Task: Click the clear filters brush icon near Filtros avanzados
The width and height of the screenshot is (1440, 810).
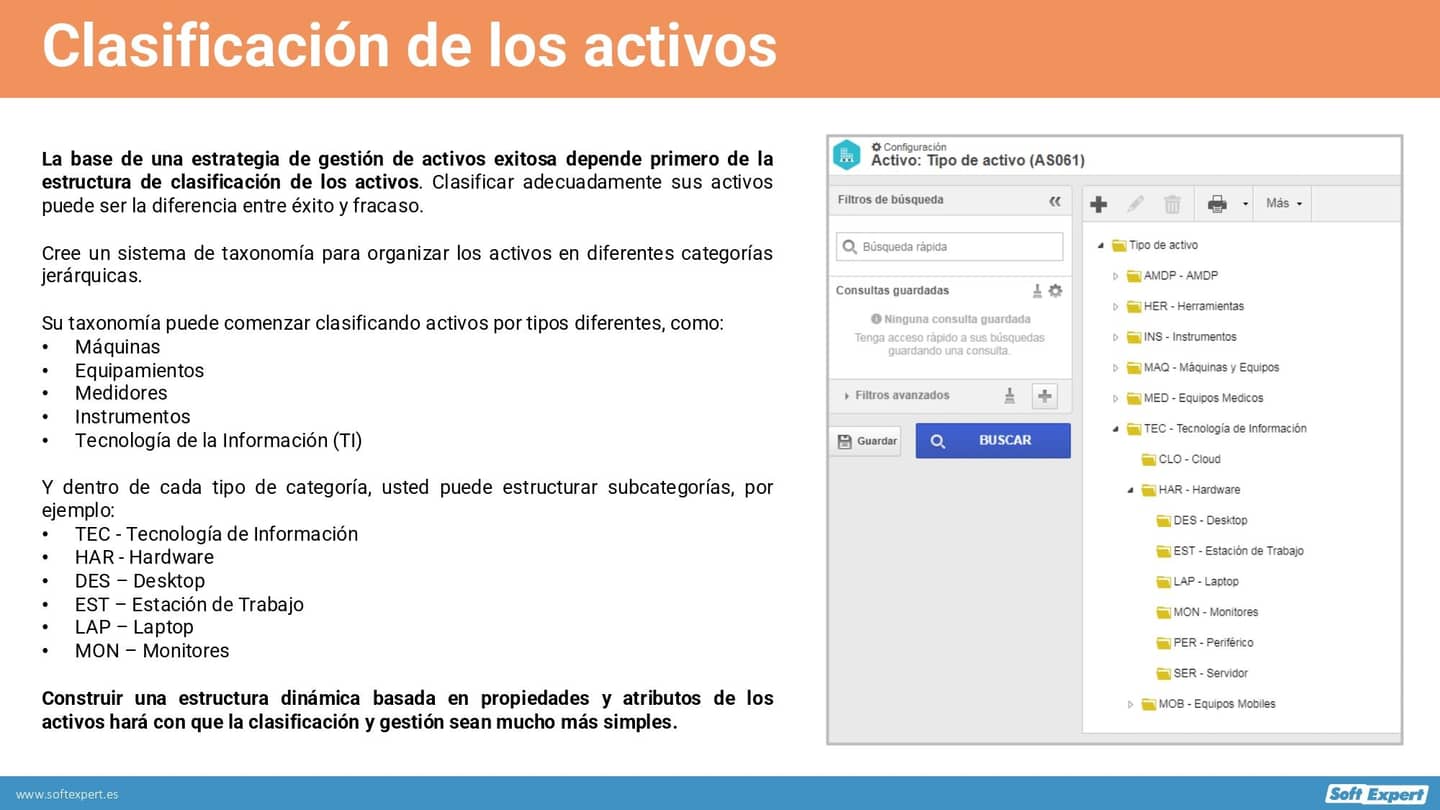Action: tap(1010, 395)
